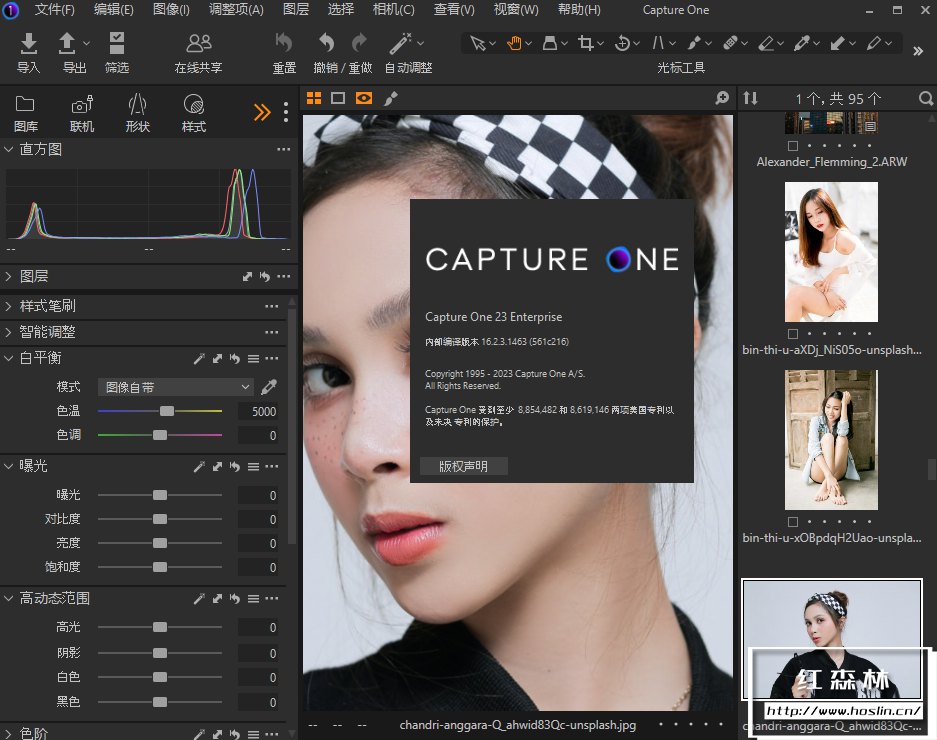Tick checkbox under Alexander_Flemming_2.ARW thumbnail
937x740 pixels.
coord(792,145)
